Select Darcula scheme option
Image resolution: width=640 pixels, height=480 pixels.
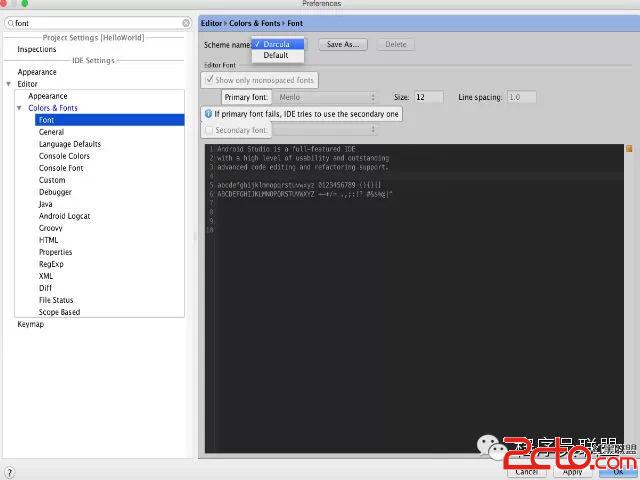pyautogui.click(x=278, y=44)
